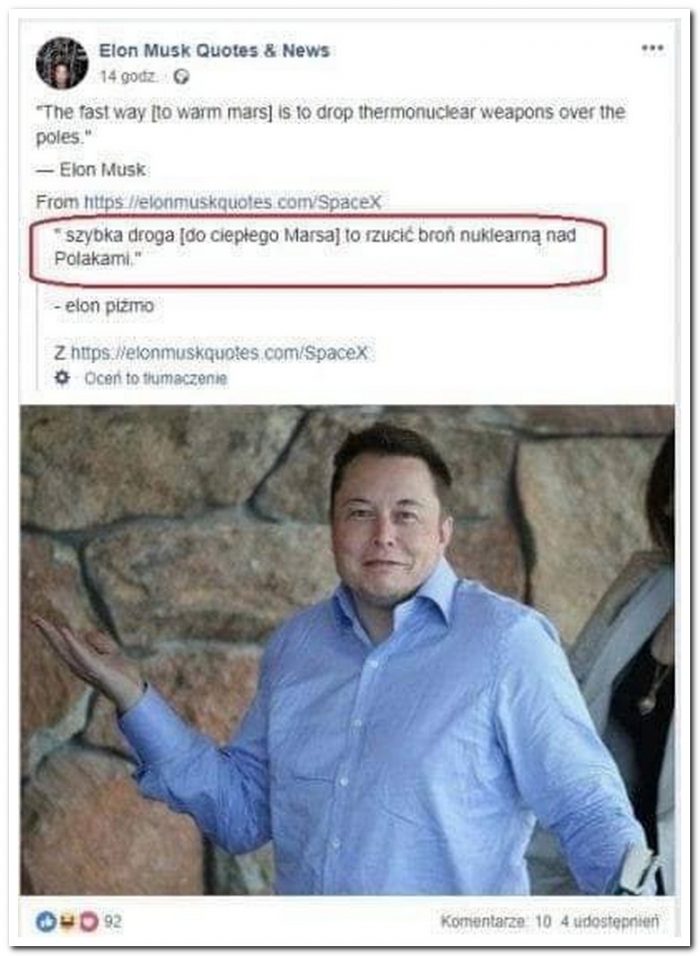
Task: View the 92 reactions count
Action: pyautogui.click(x=112, y=921)
